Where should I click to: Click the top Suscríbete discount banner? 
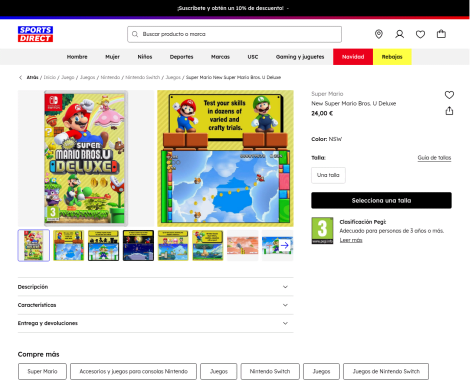234,8
